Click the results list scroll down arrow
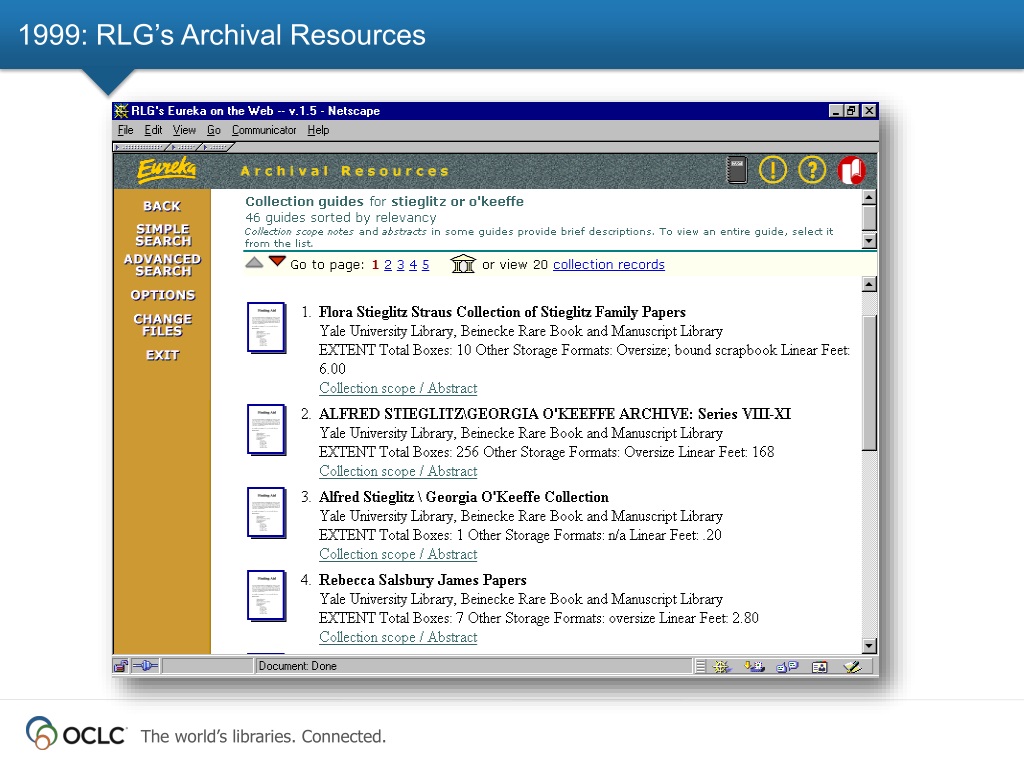This screenshot has width=1024, height=768. (x=869, y=646)
